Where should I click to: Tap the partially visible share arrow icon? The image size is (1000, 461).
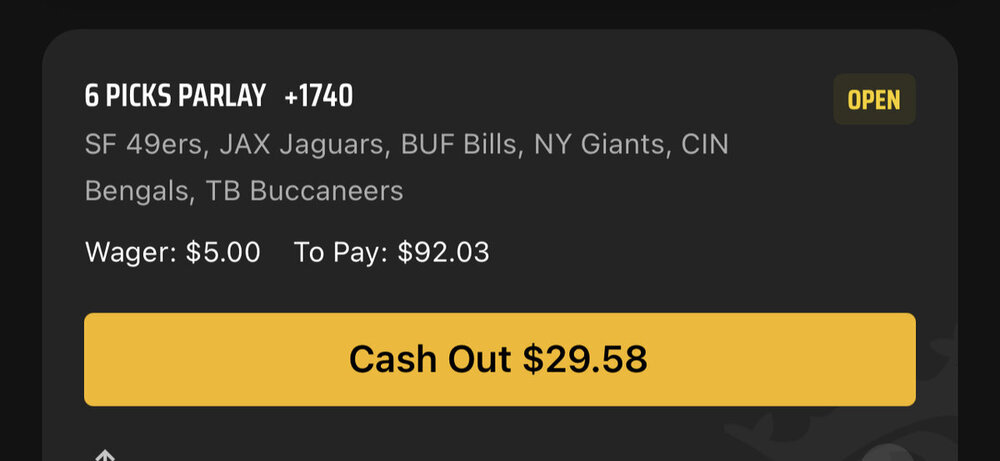point(104,455)
